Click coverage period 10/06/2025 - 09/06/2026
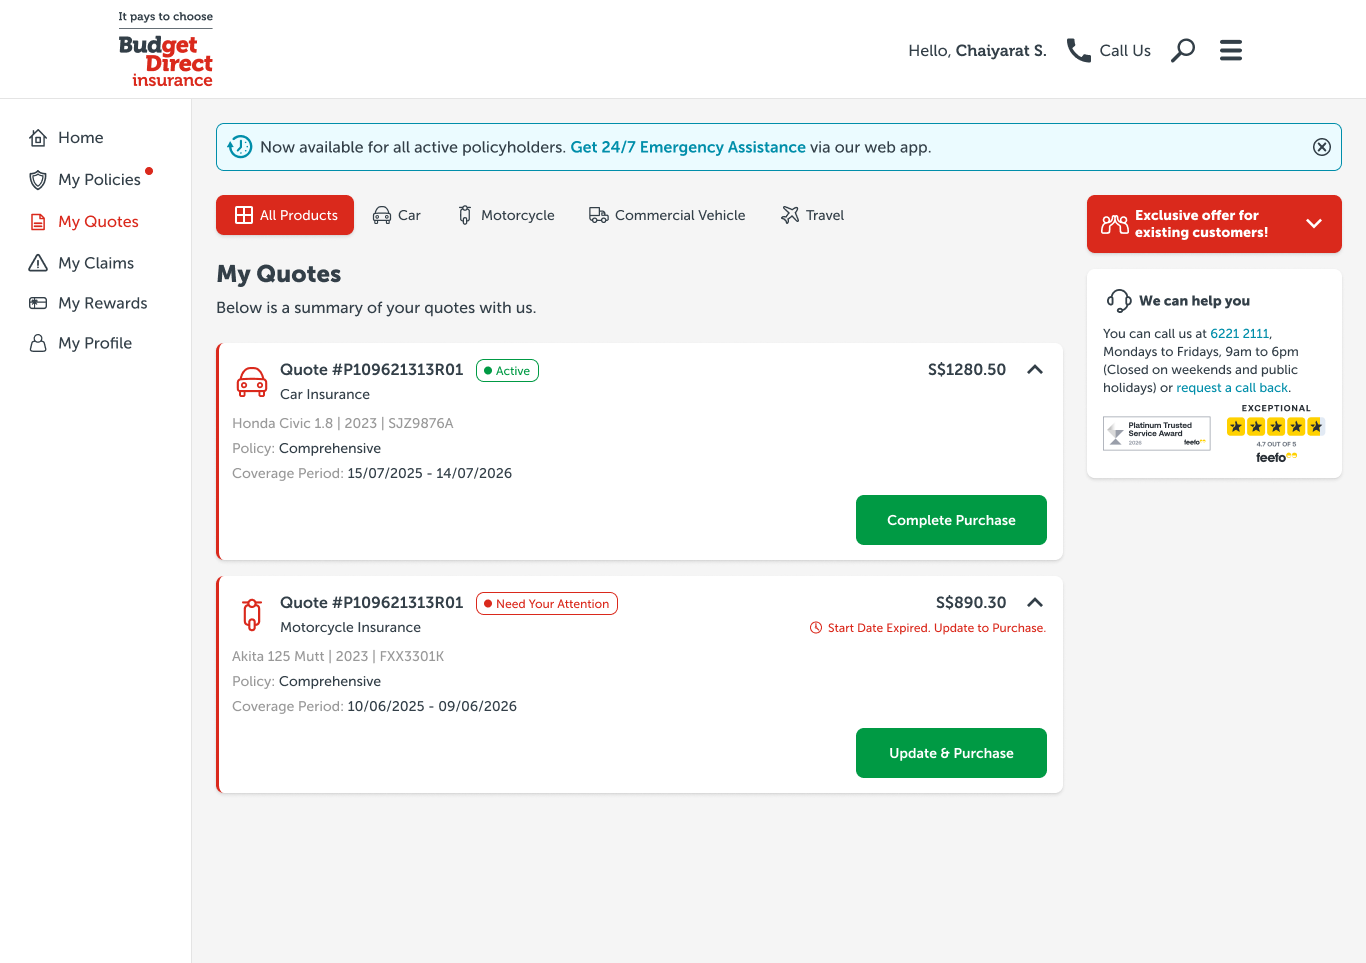The height and width of the screenshot is (963, 1366). coord(432,707)
